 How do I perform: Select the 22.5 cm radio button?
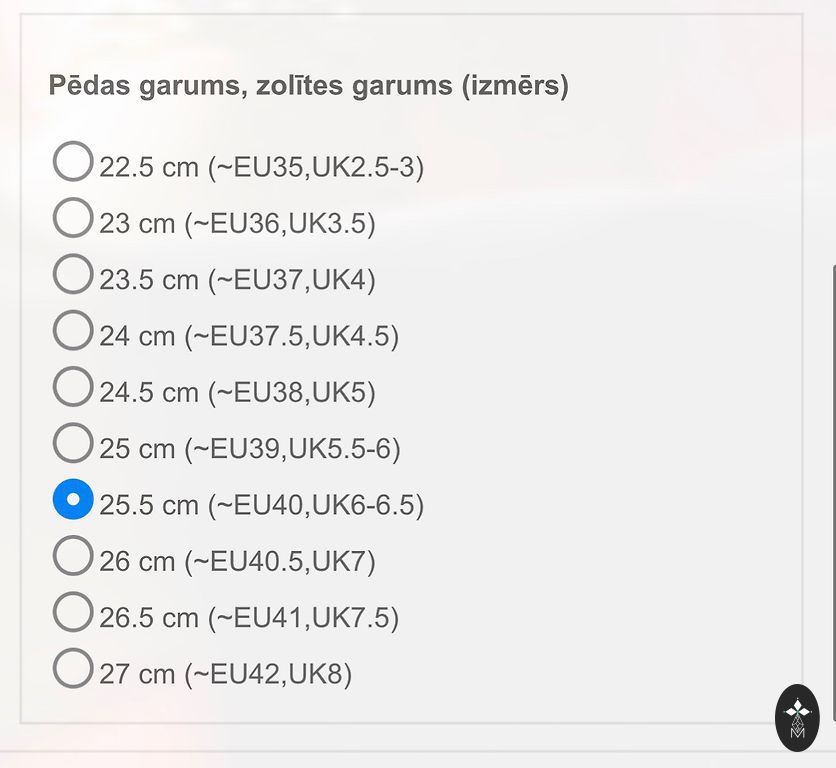(73, 161)
